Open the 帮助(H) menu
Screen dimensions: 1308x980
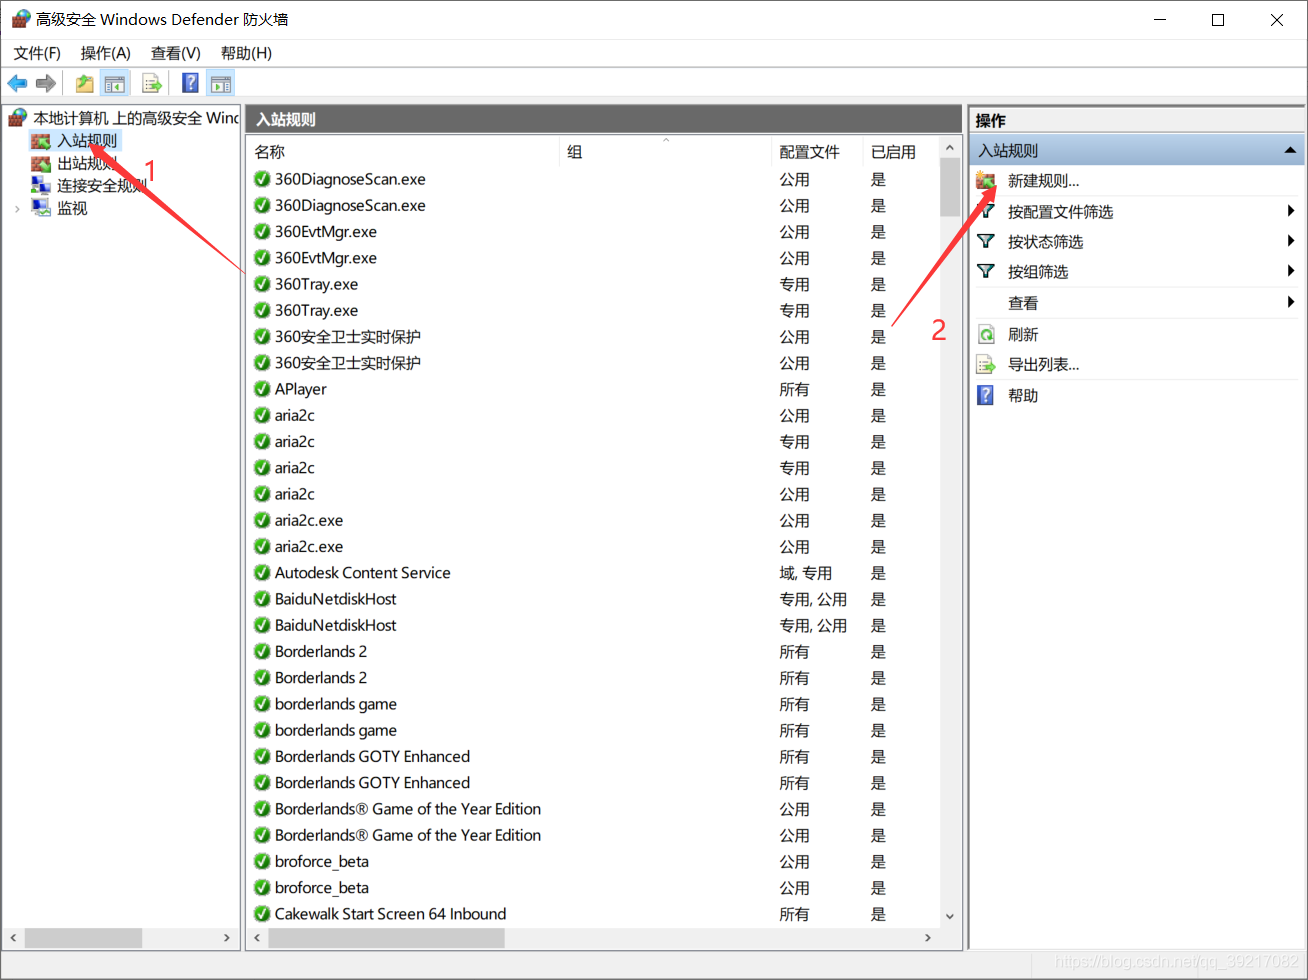pyautogui.click(x=246, y=53)
